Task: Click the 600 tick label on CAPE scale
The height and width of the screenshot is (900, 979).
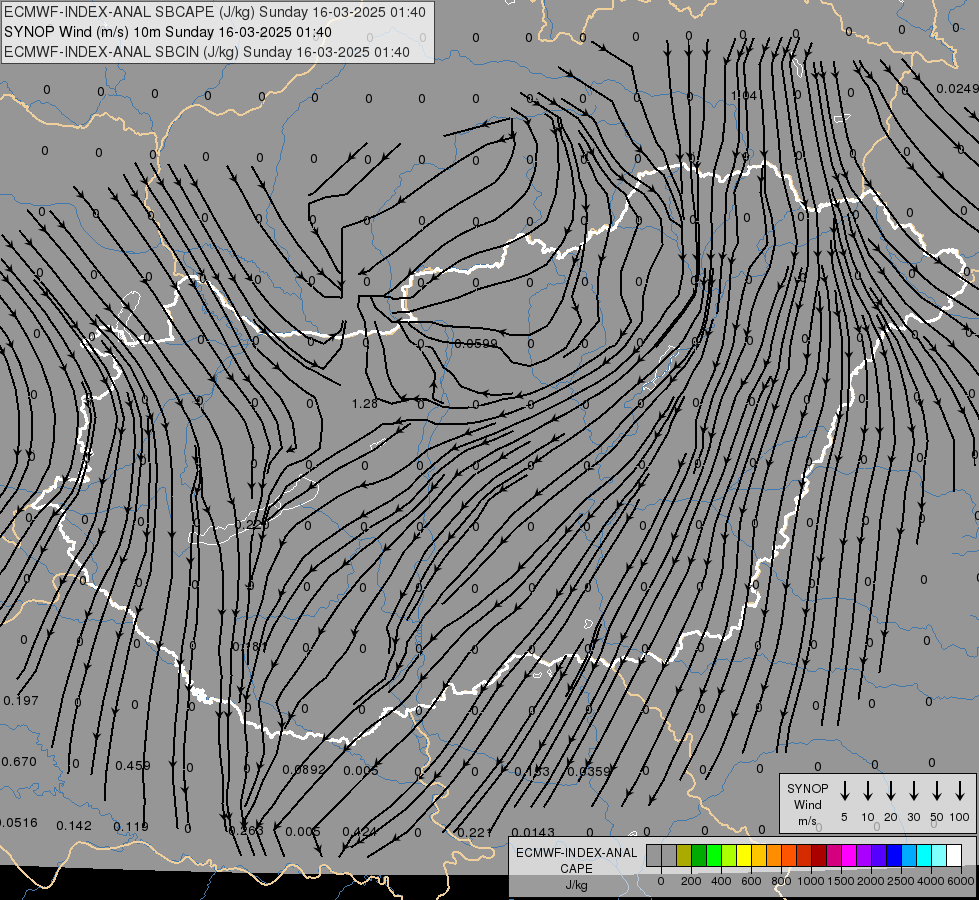Action: 751,881
